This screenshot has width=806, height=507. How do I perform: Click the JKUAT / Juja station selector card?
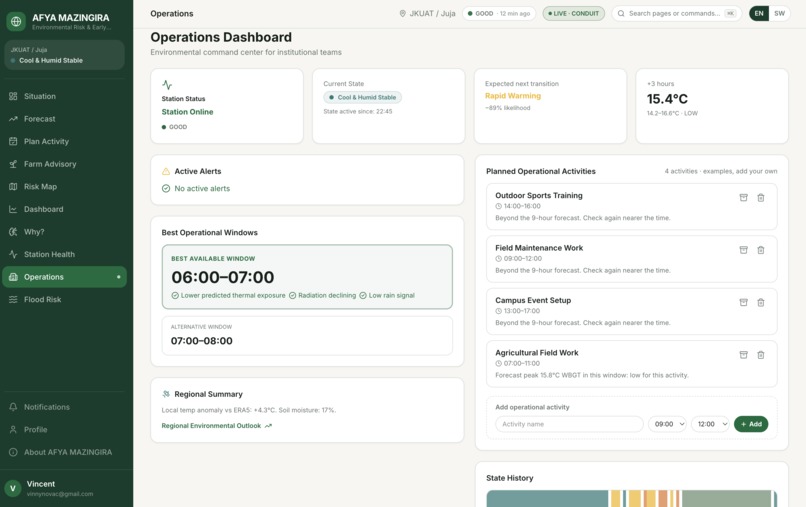64,55
